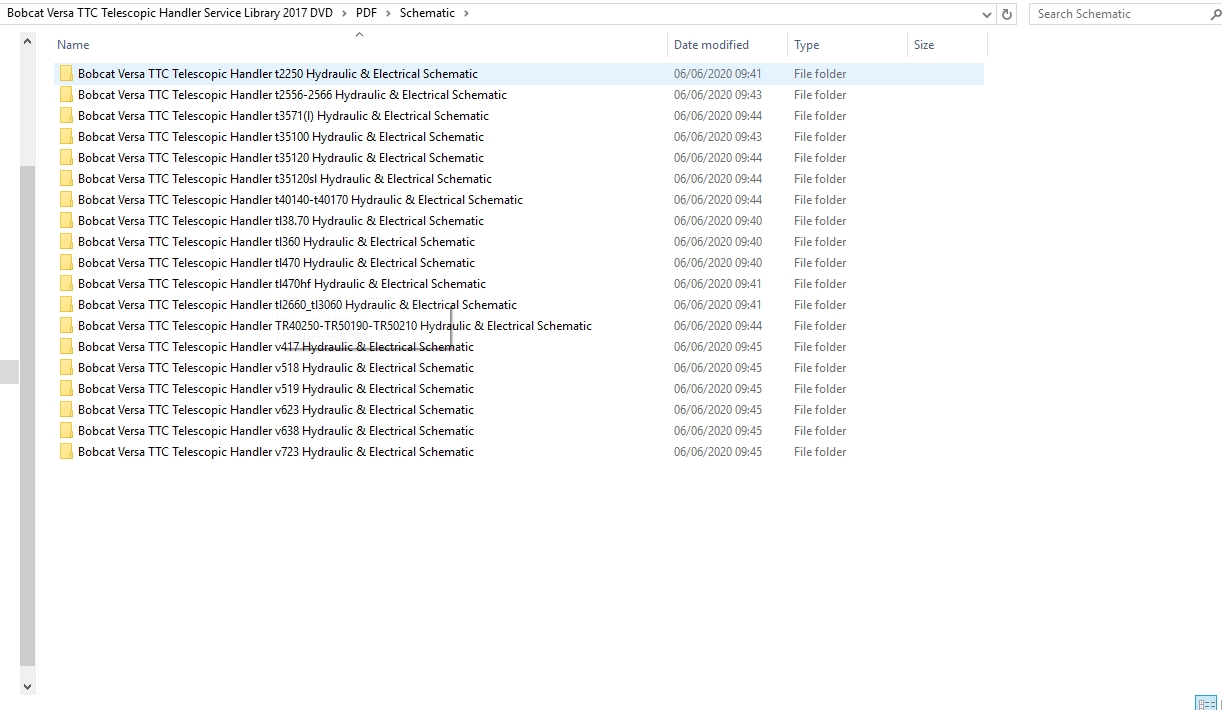
Task: Click the TR40250-TR50190-TR50210 folder icon
Action: click(66, 326)
